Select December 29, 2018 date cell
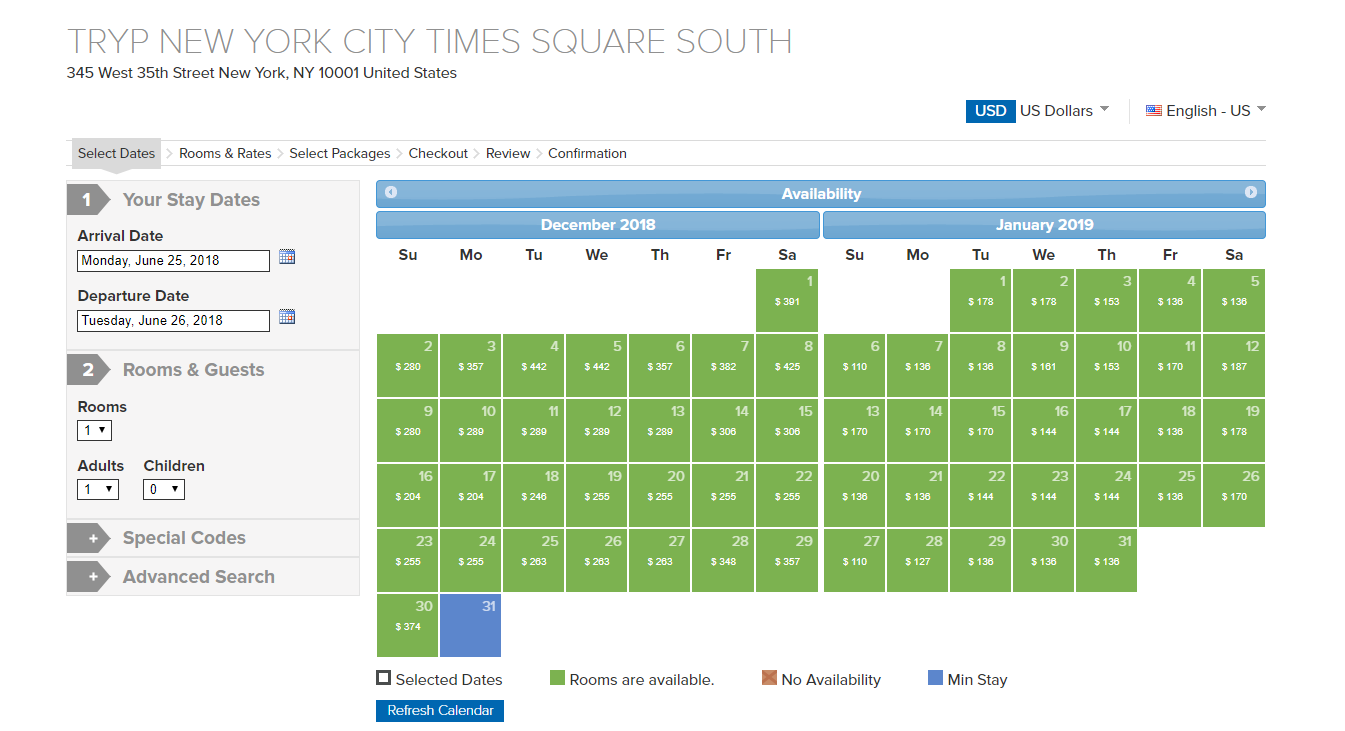 coord(787,560)
